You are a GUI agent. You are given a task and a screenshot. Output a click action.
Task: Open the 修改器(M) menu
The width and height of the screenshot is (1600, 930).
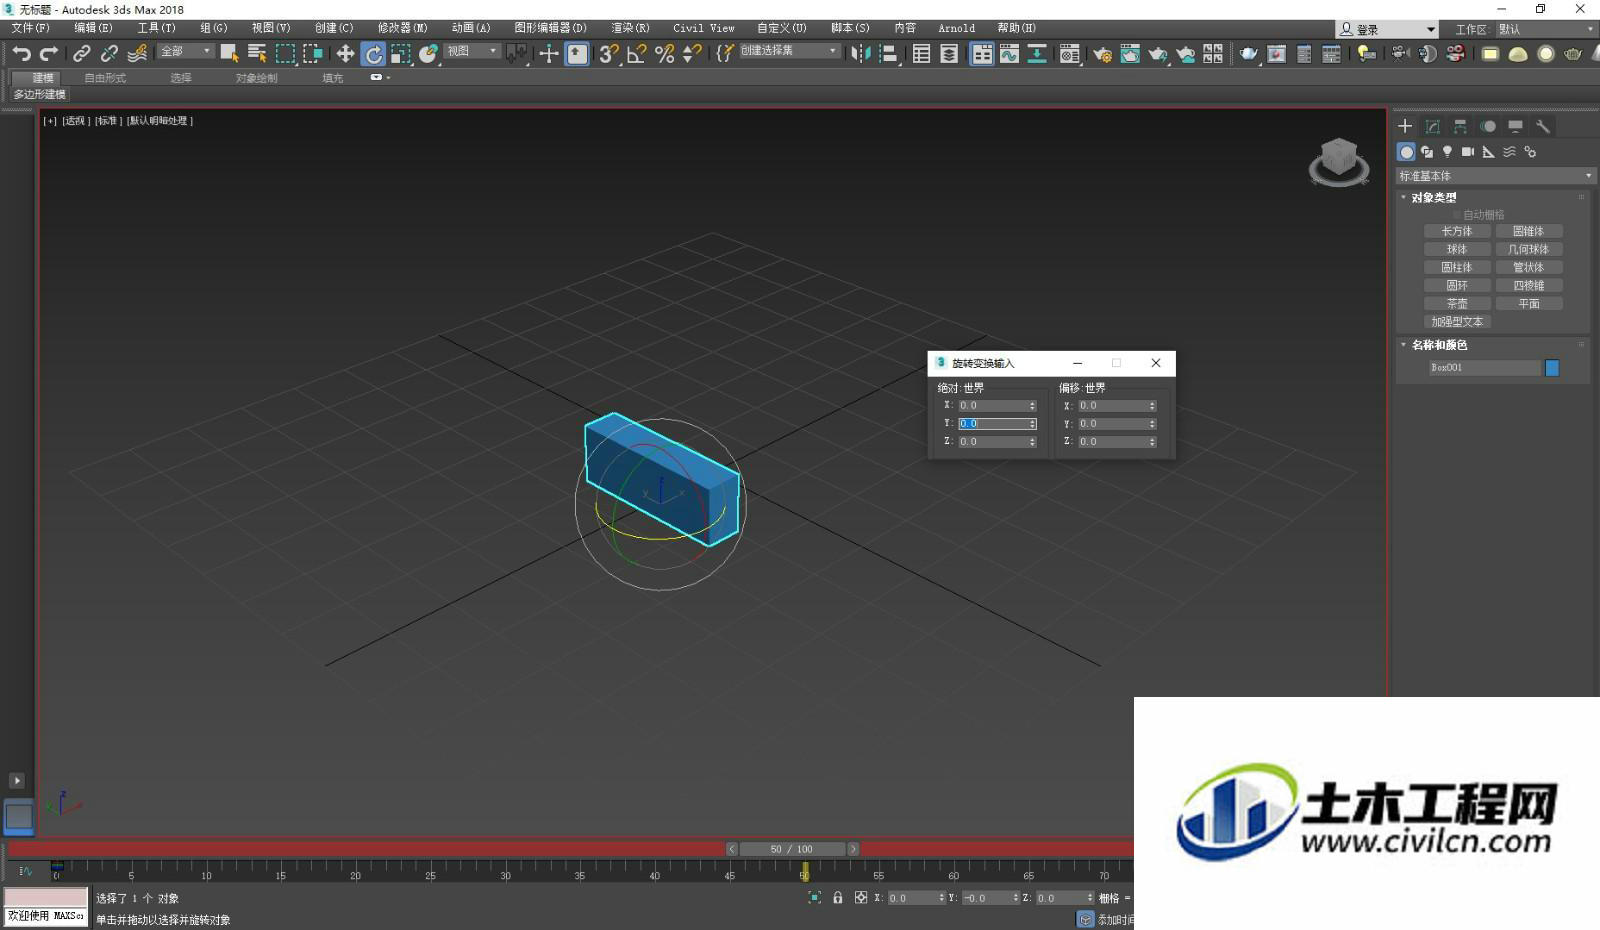pos(402,28)
